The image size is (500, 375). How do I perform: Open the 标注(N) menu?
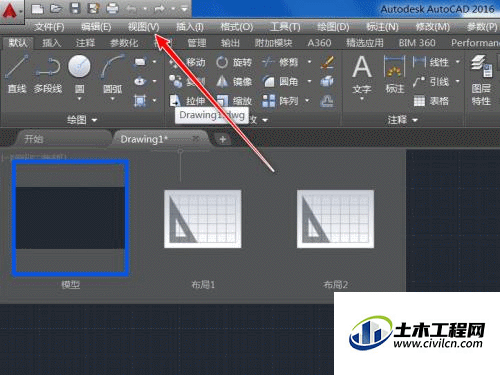coord(382,27)
